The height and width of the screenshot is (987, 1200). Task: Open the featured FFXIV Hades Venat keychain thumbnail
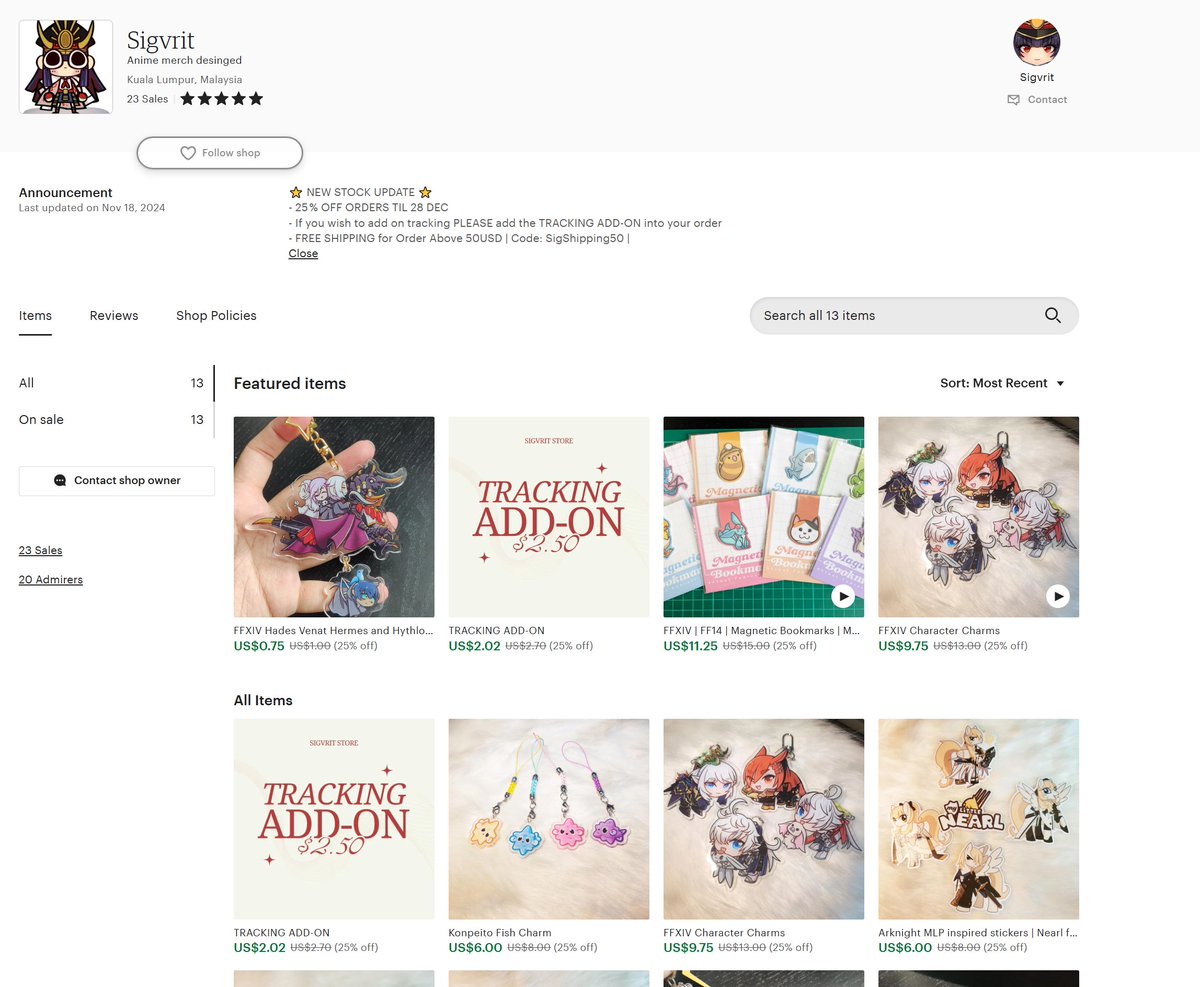[334, 517]
